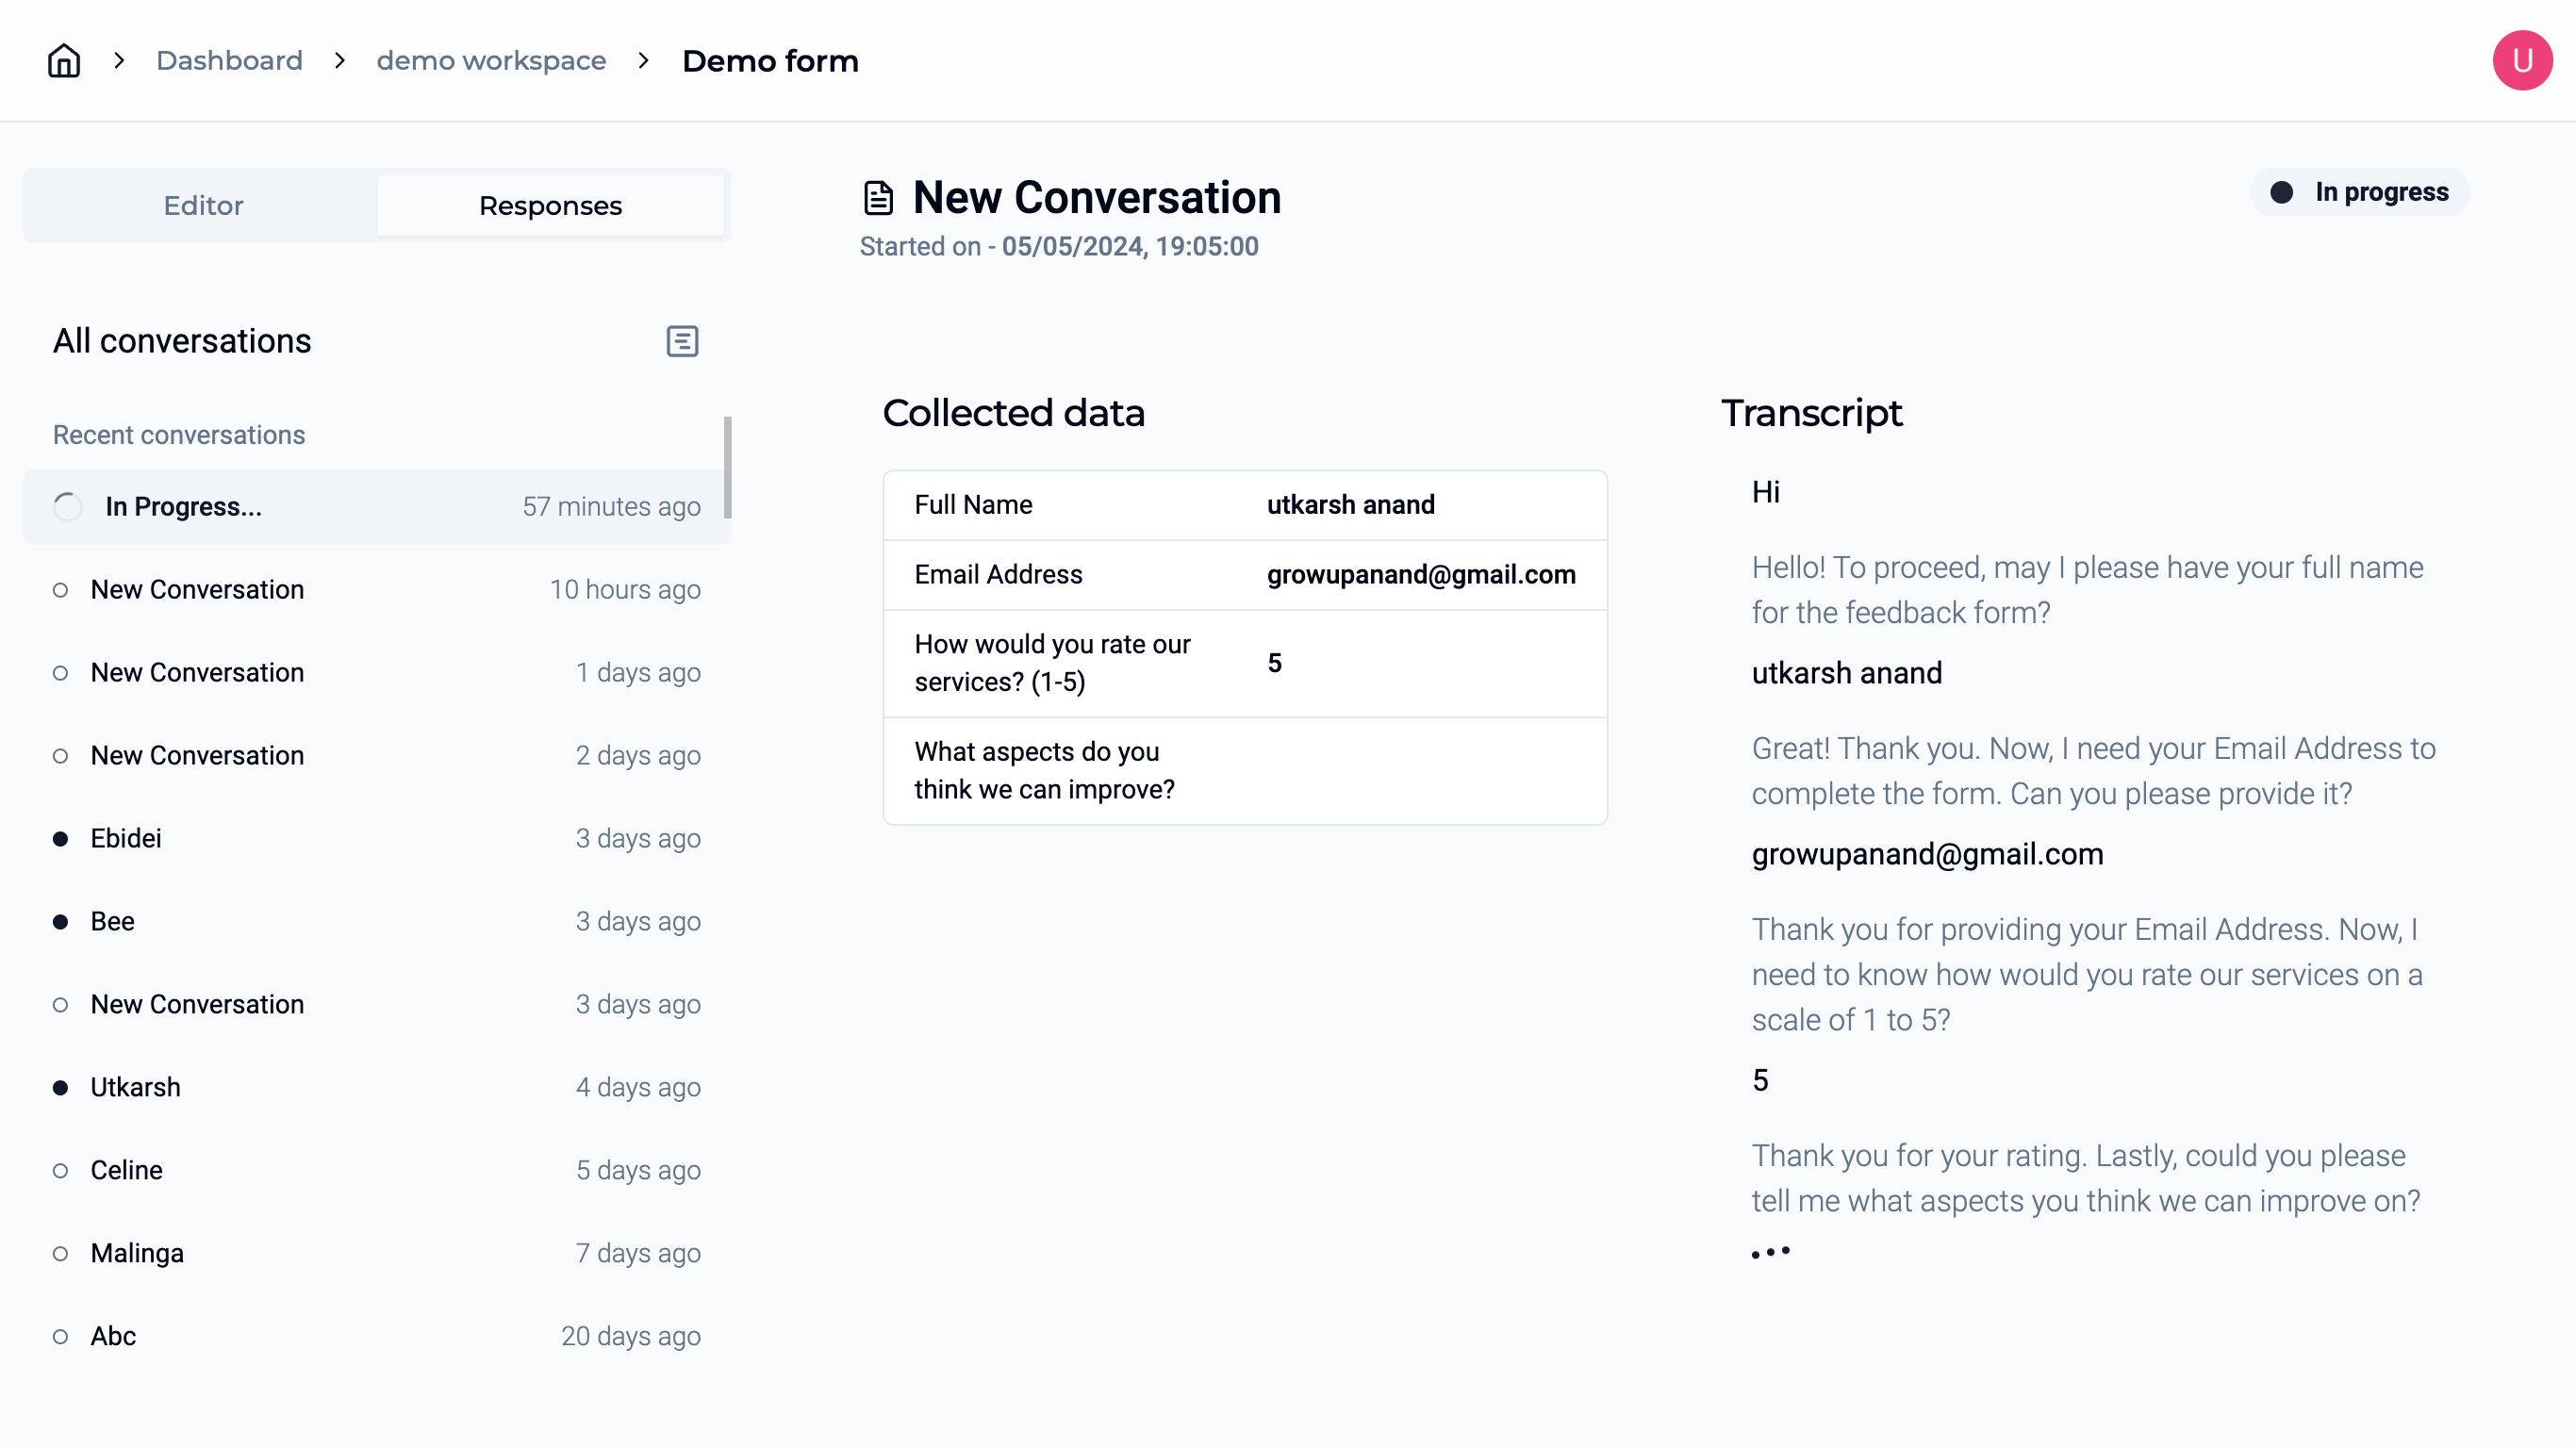The image size is (2576, 1448).
Task: Click the document/form icon next to New Conversation
Action: [x=878, y=196]
